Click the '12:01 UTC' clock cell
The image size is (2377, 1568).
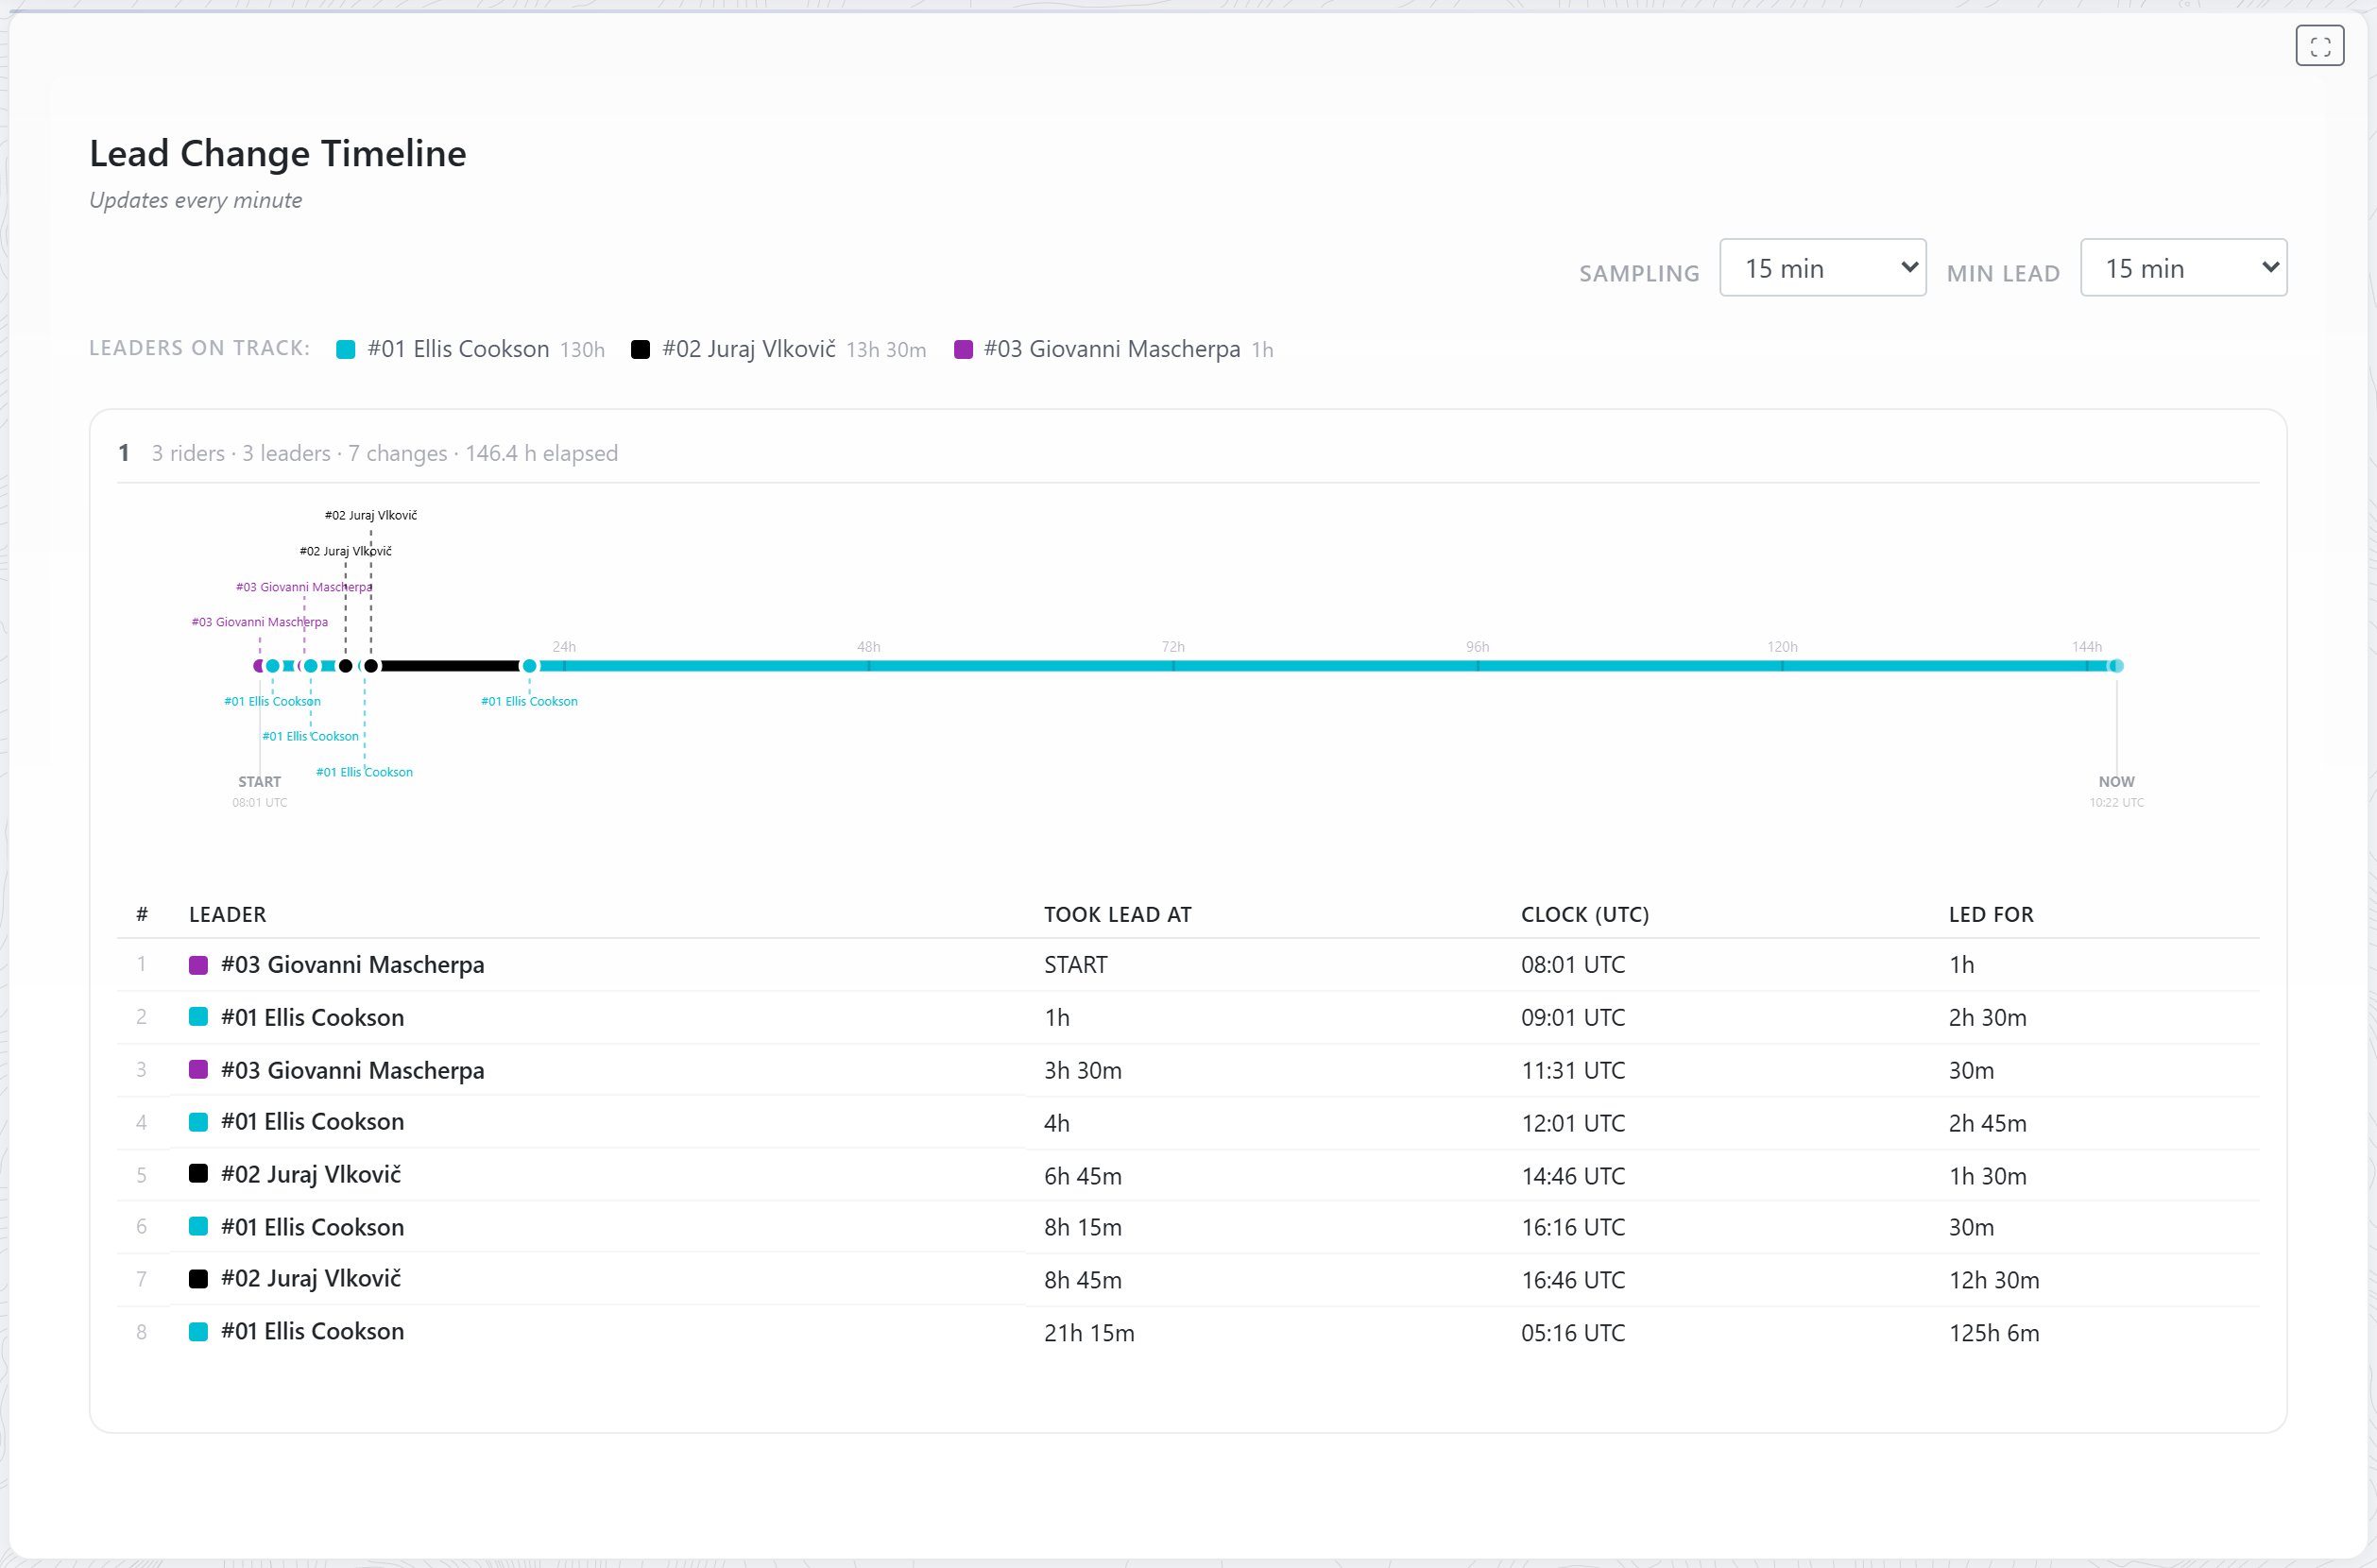1573,1124
